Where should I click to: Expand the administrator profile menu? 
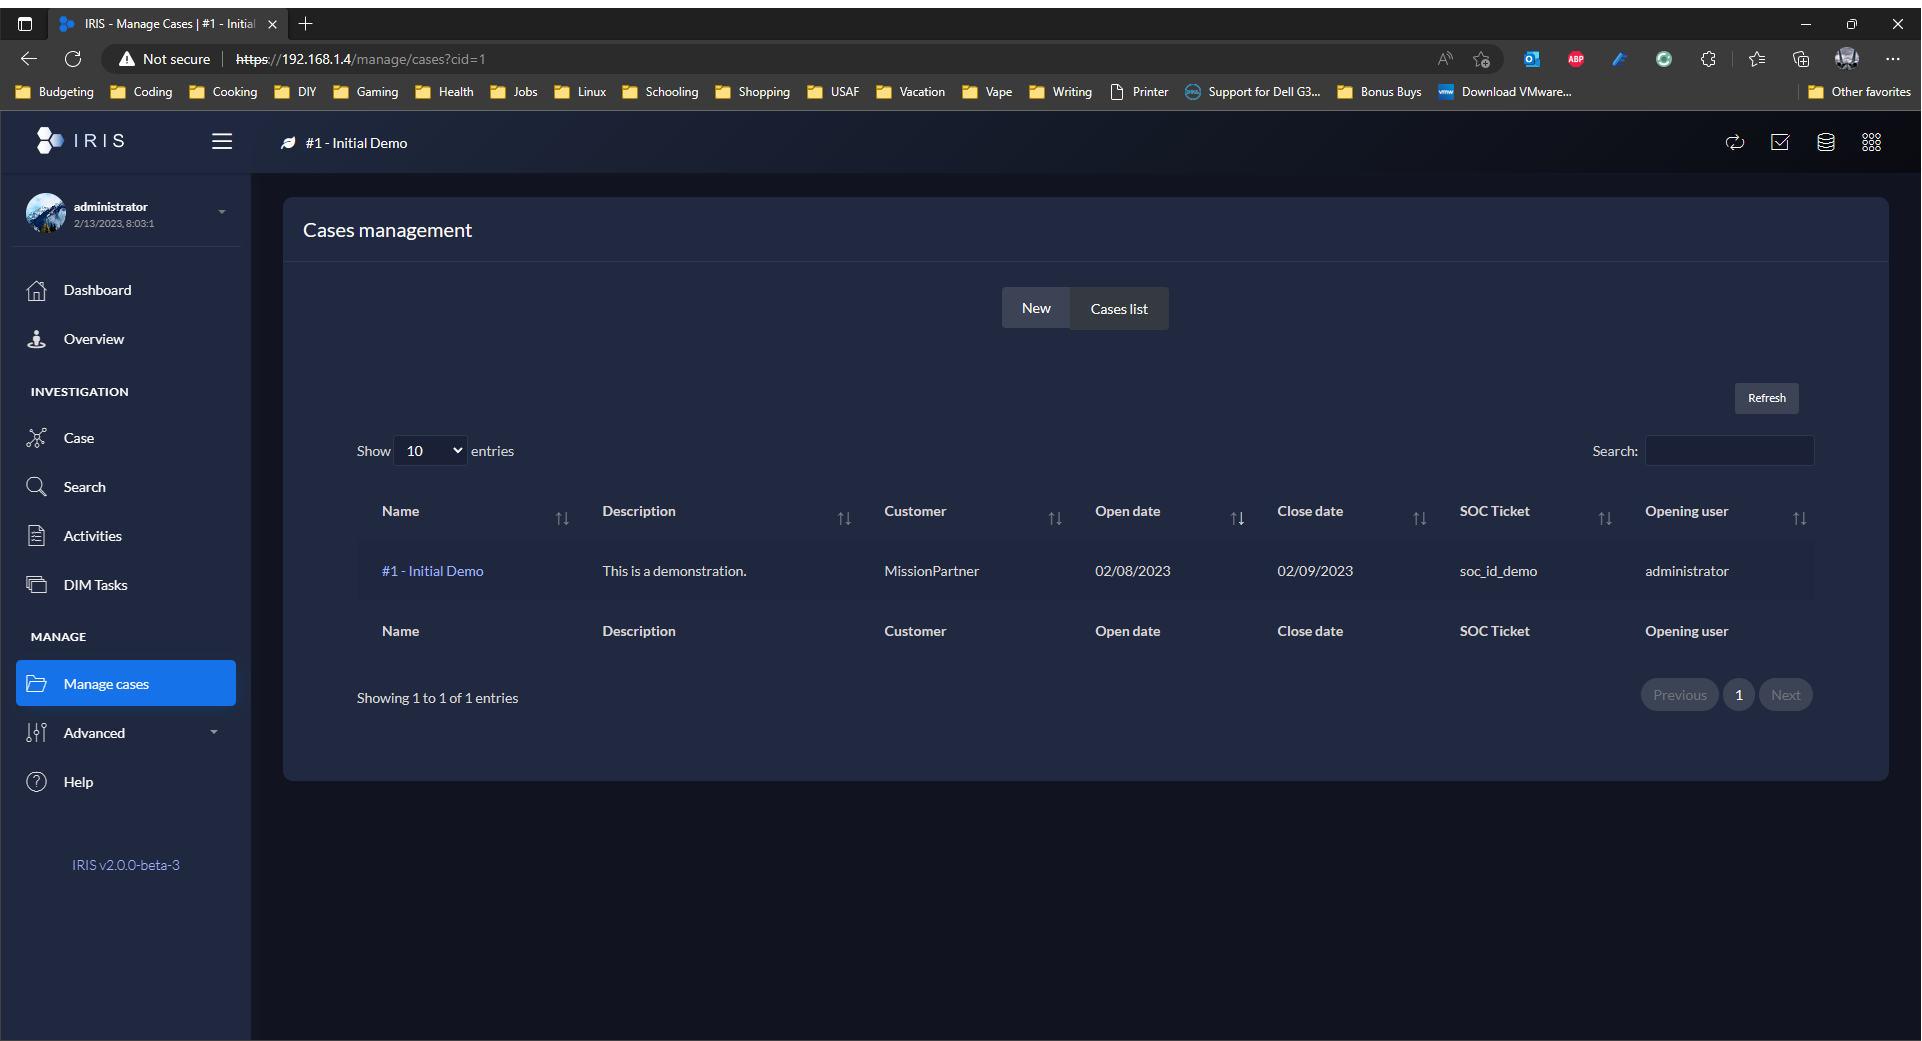click(221, 212)
